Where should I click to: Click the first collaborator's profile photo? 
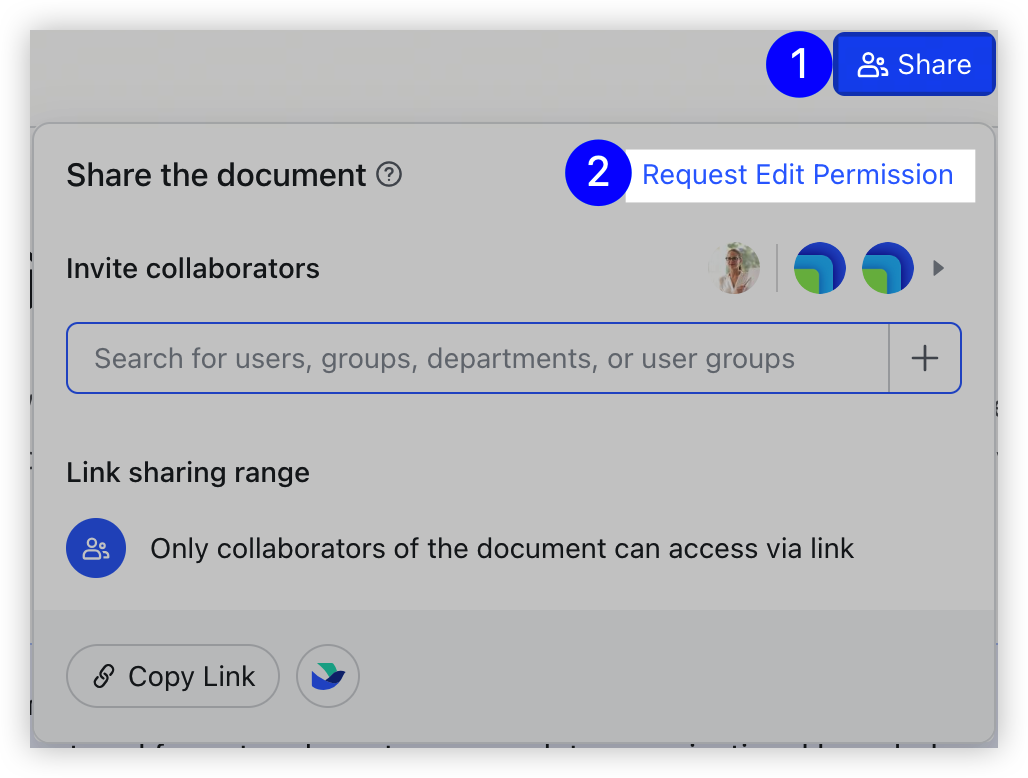coord(735,268)
